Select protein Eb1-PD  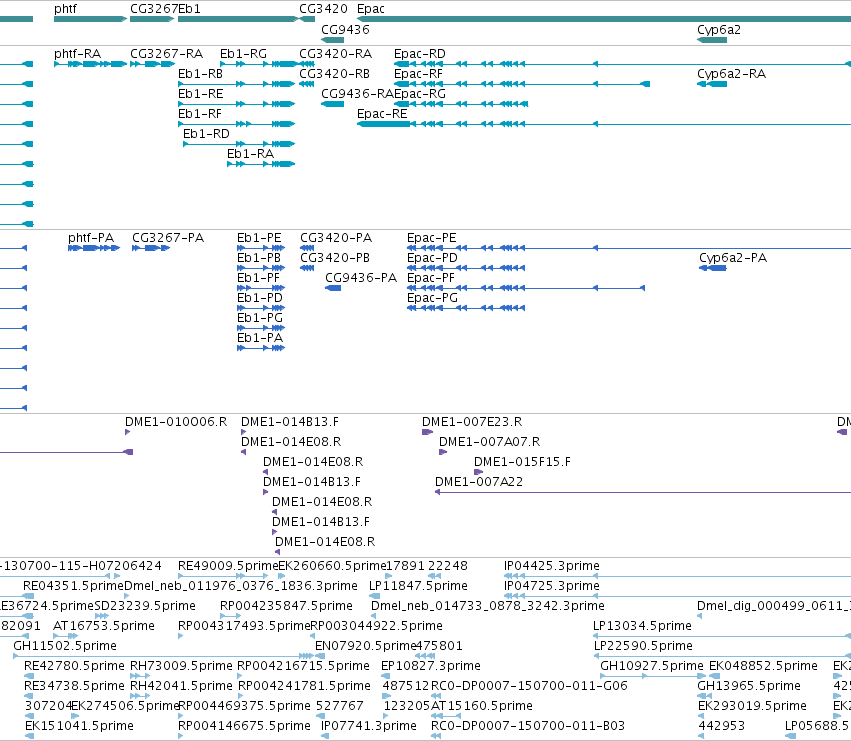[261, 308]
